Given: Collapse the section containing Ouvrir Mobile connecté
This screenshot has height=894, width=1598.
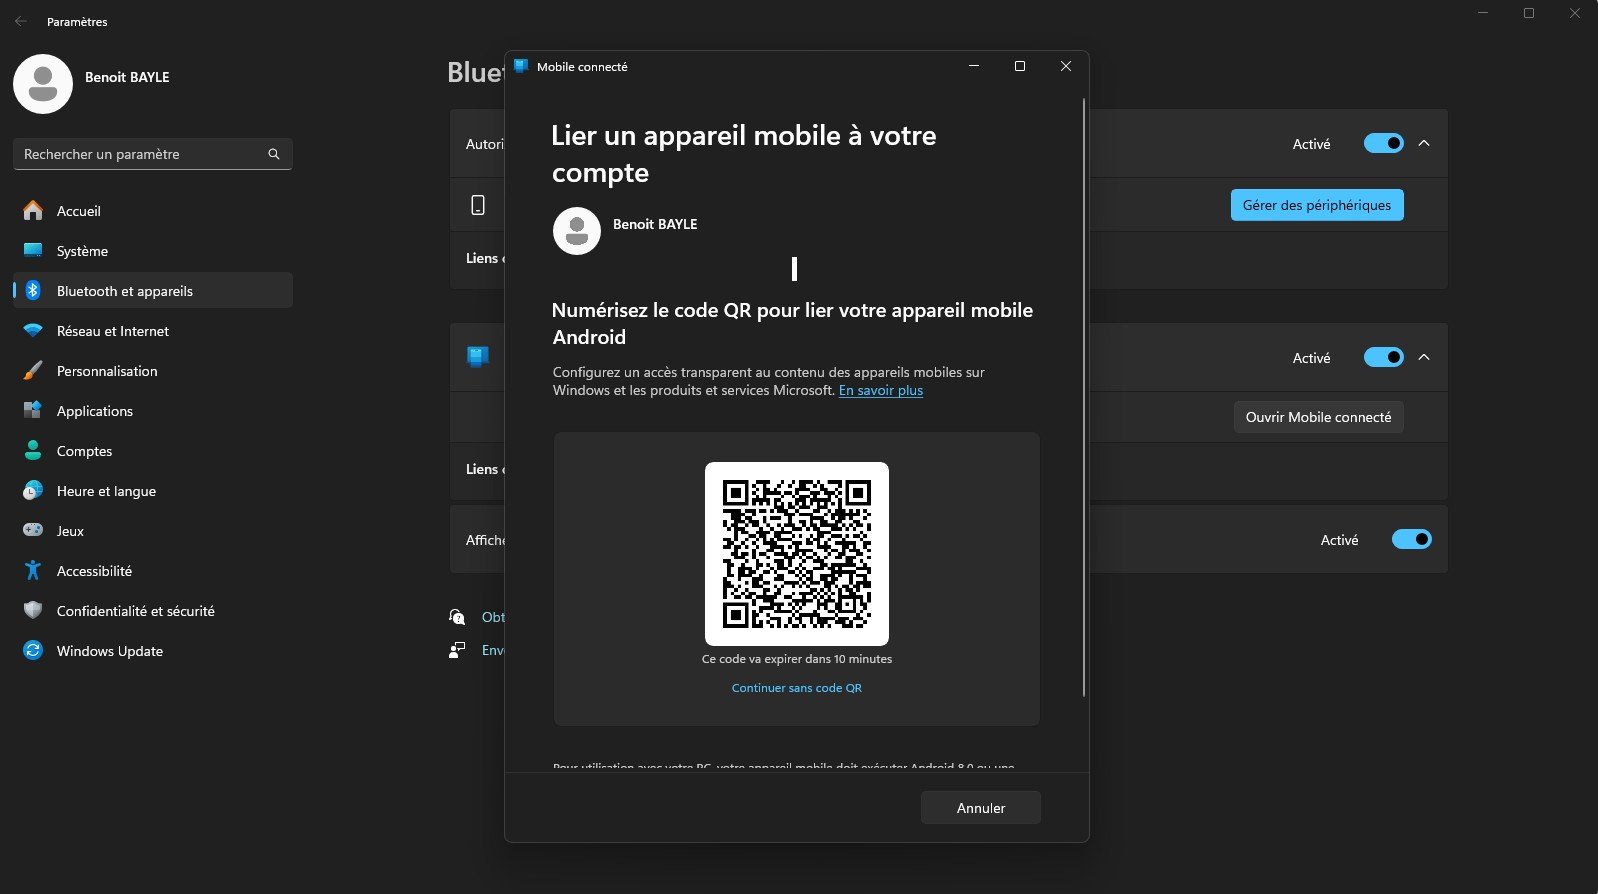Looking at the screenshot, I should point(1424,358).
